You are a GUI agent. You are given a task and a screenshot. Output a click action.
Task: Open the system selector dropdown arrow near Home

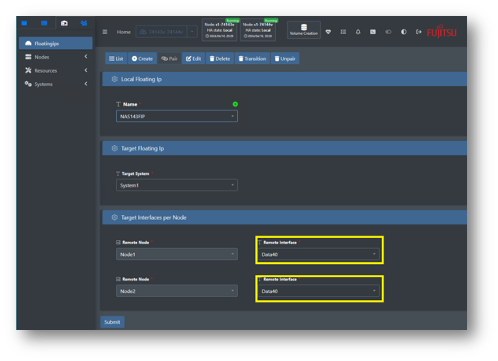tap(192, 32)
